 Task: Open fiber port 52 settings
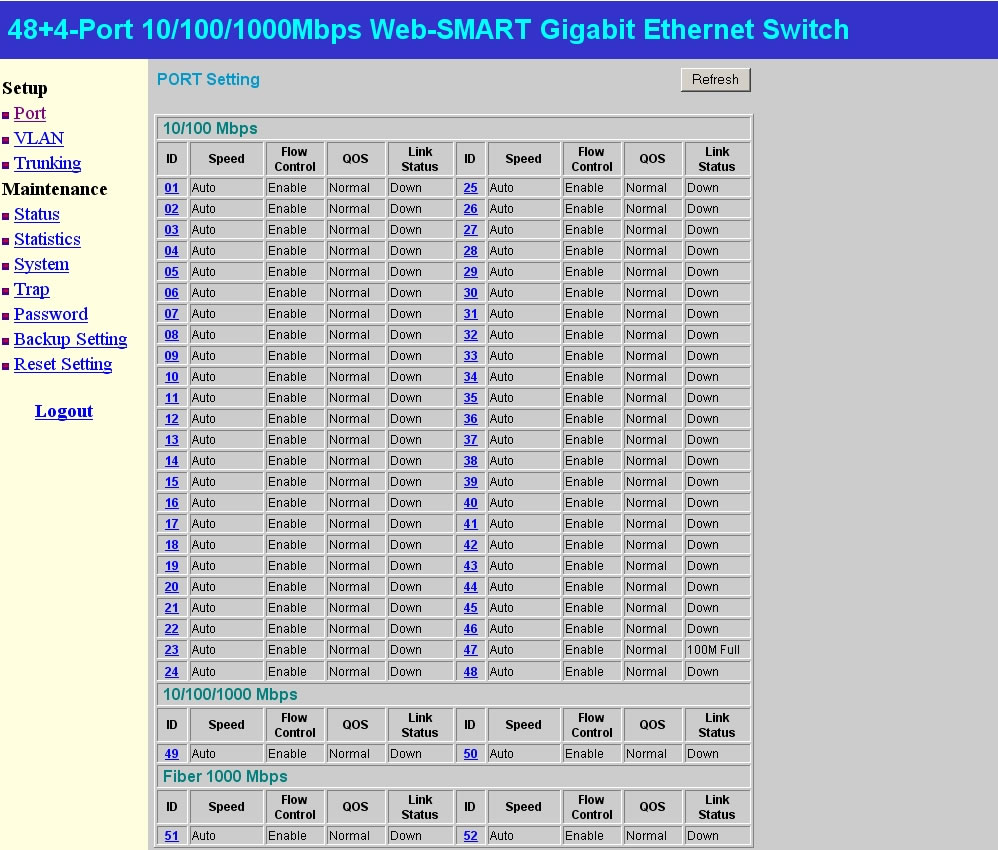pyautogui.click(x=470, y=836)
